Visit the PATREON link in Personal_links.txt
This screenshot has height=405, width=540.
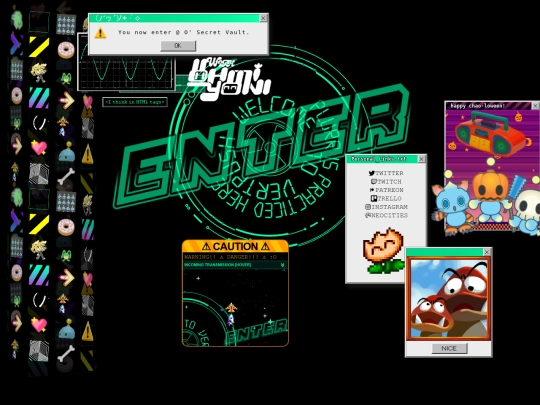click(x=386, y=190)
